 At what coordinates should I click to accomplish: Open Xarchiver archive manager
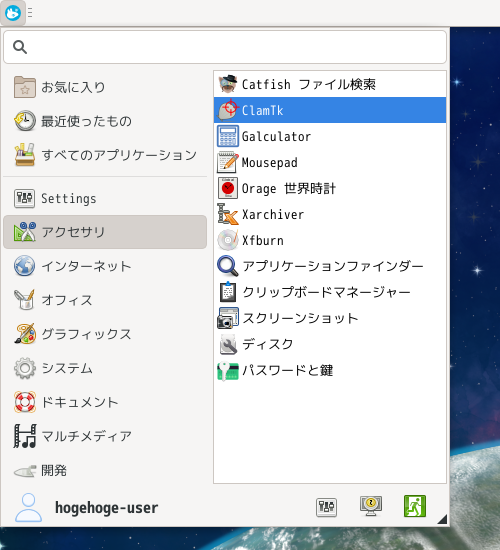tap(330, 214)
